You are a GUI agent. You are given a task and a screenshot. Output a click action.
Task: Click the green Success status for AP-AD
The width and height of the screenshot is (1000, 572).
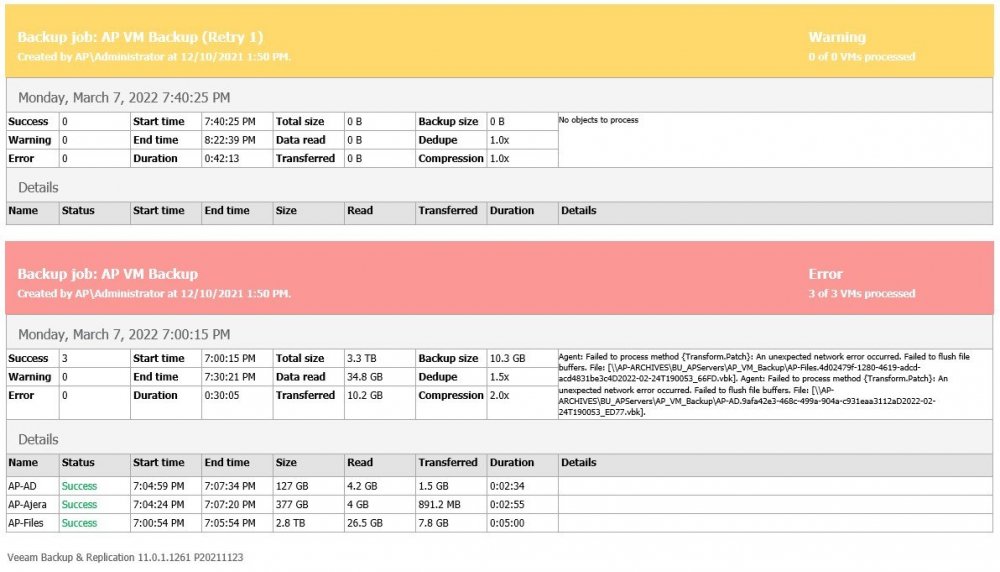79,486
